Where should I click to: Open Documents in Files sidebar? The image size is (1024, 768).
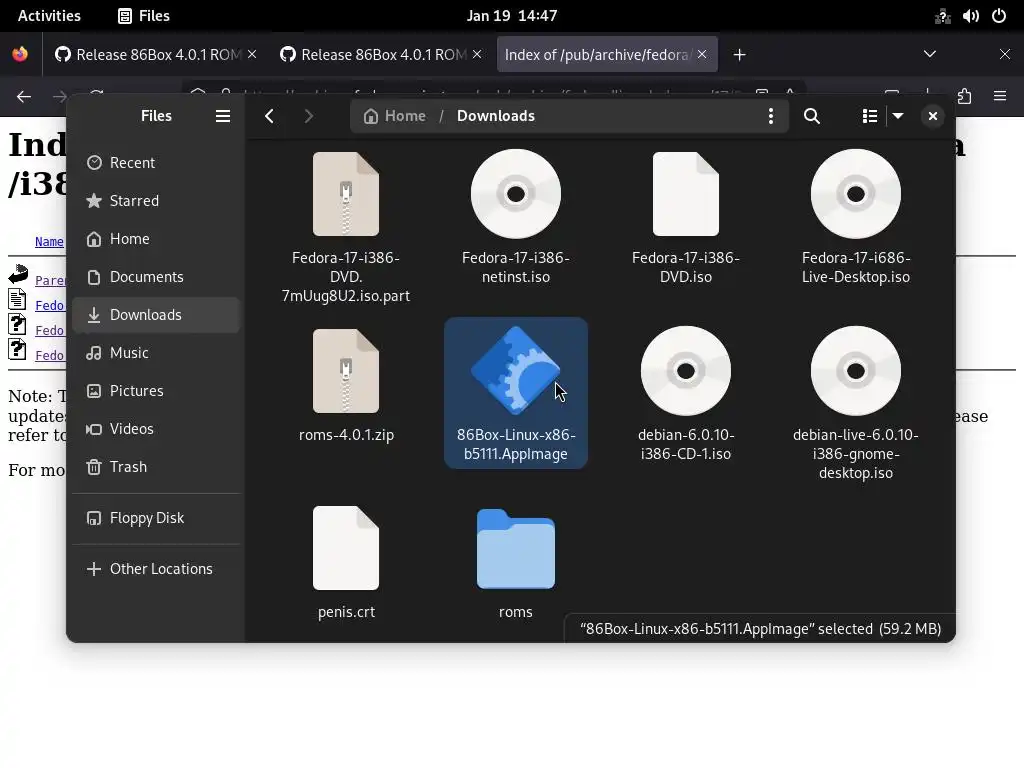[156, 277]
